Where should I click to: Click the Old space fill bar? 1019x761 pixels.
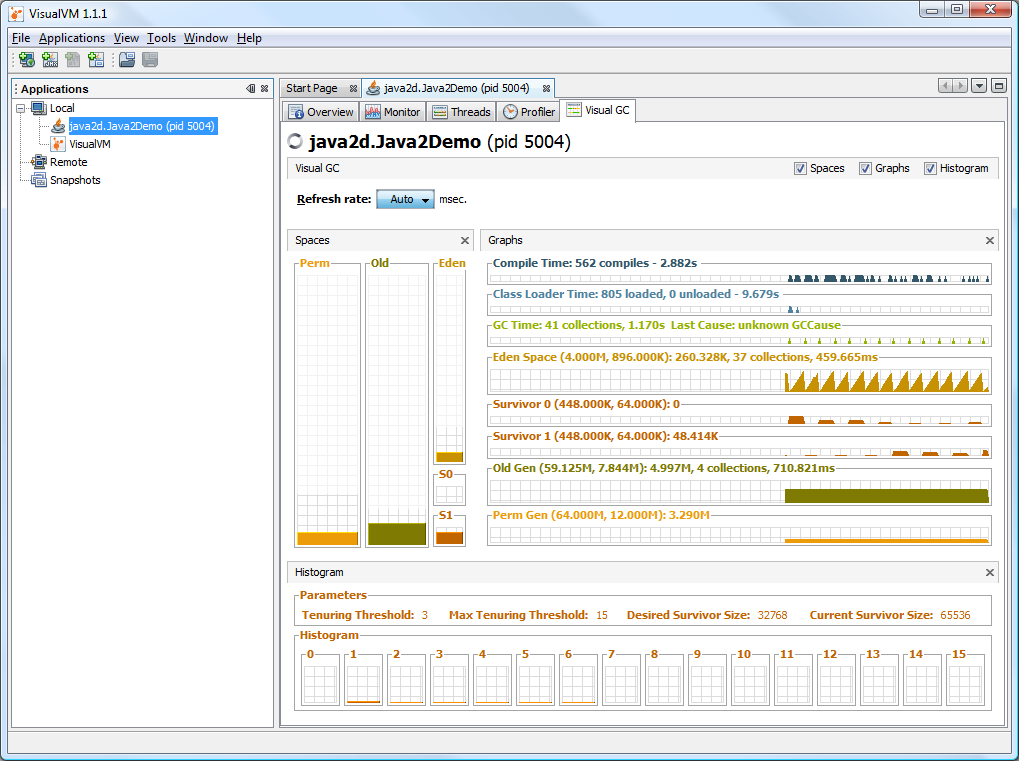397,534
